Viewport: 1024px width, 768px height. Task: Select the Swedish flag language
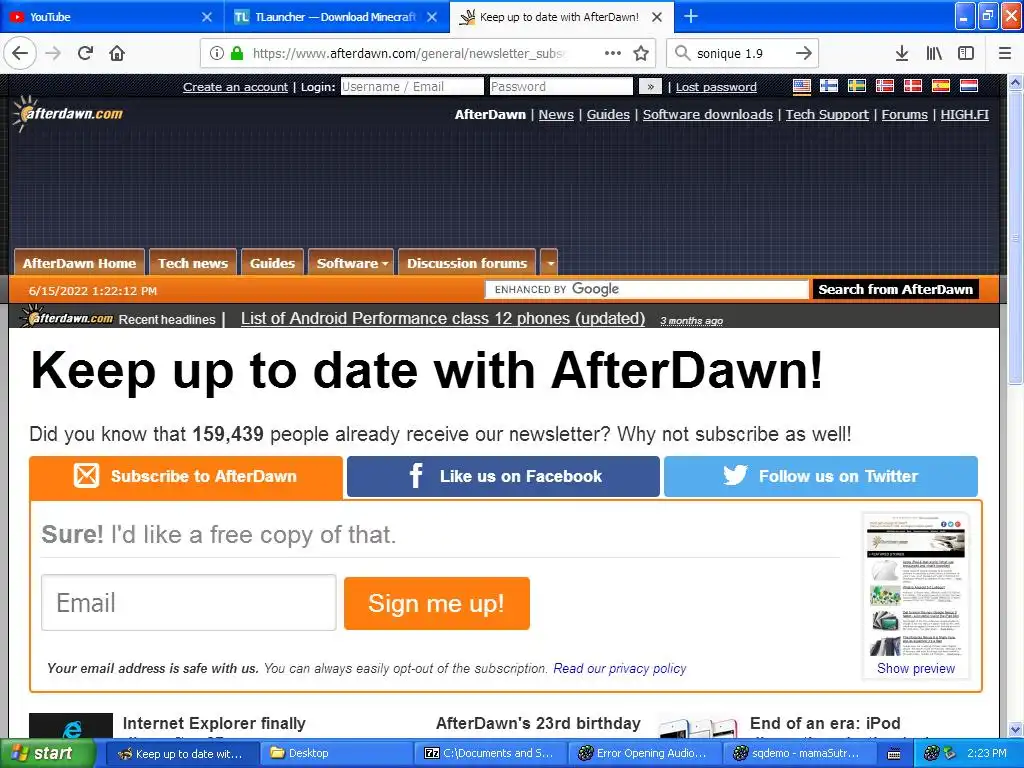857,86
